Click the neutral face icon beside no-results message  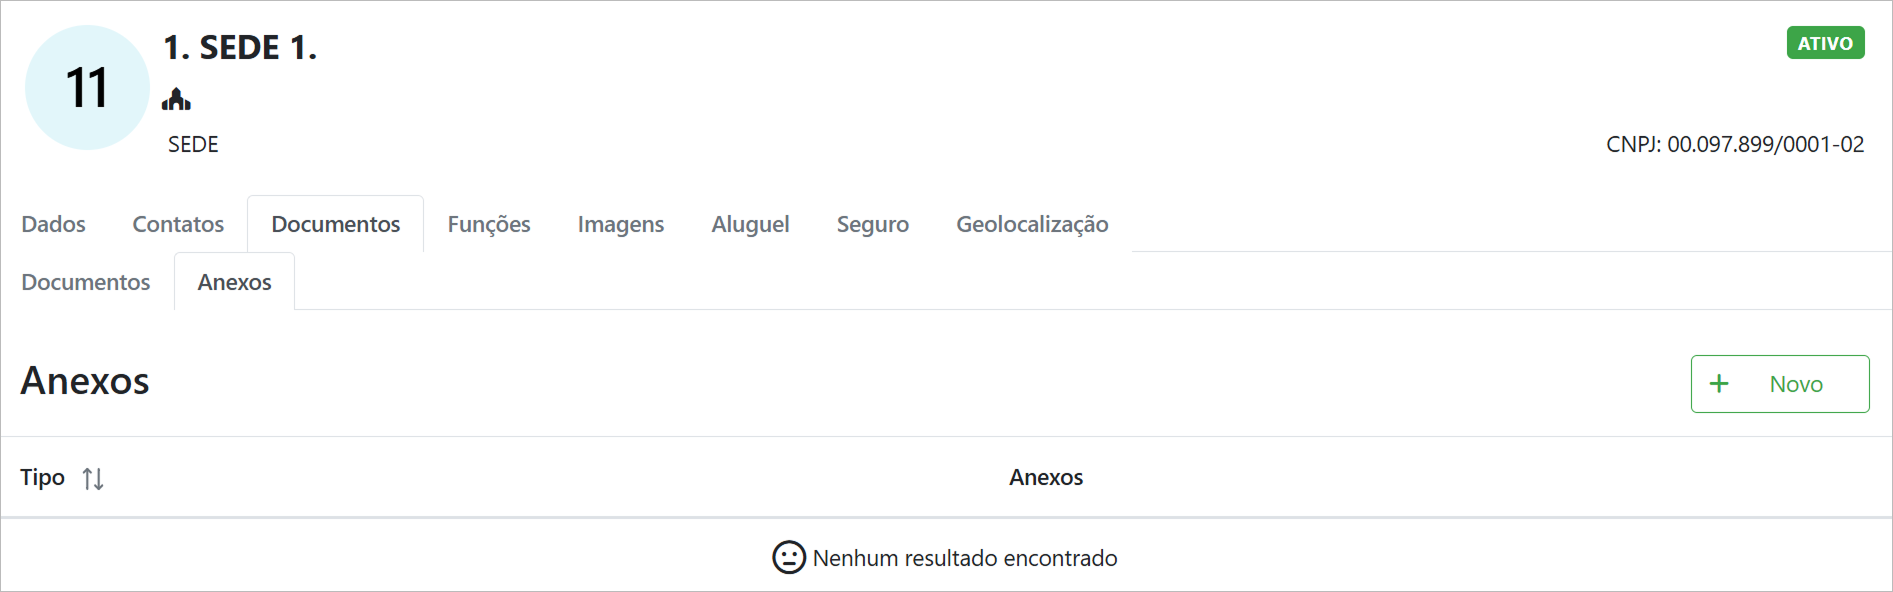pos(788,558)
